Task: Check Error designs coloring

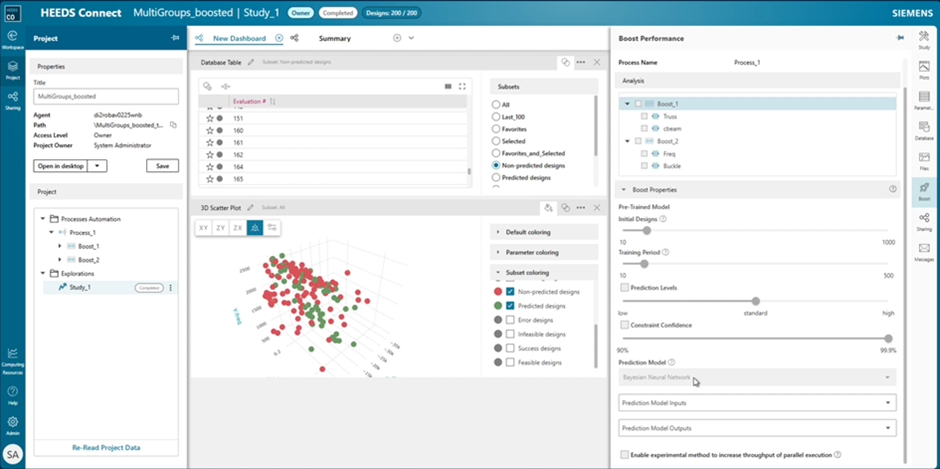Action: tap(510, 320)
